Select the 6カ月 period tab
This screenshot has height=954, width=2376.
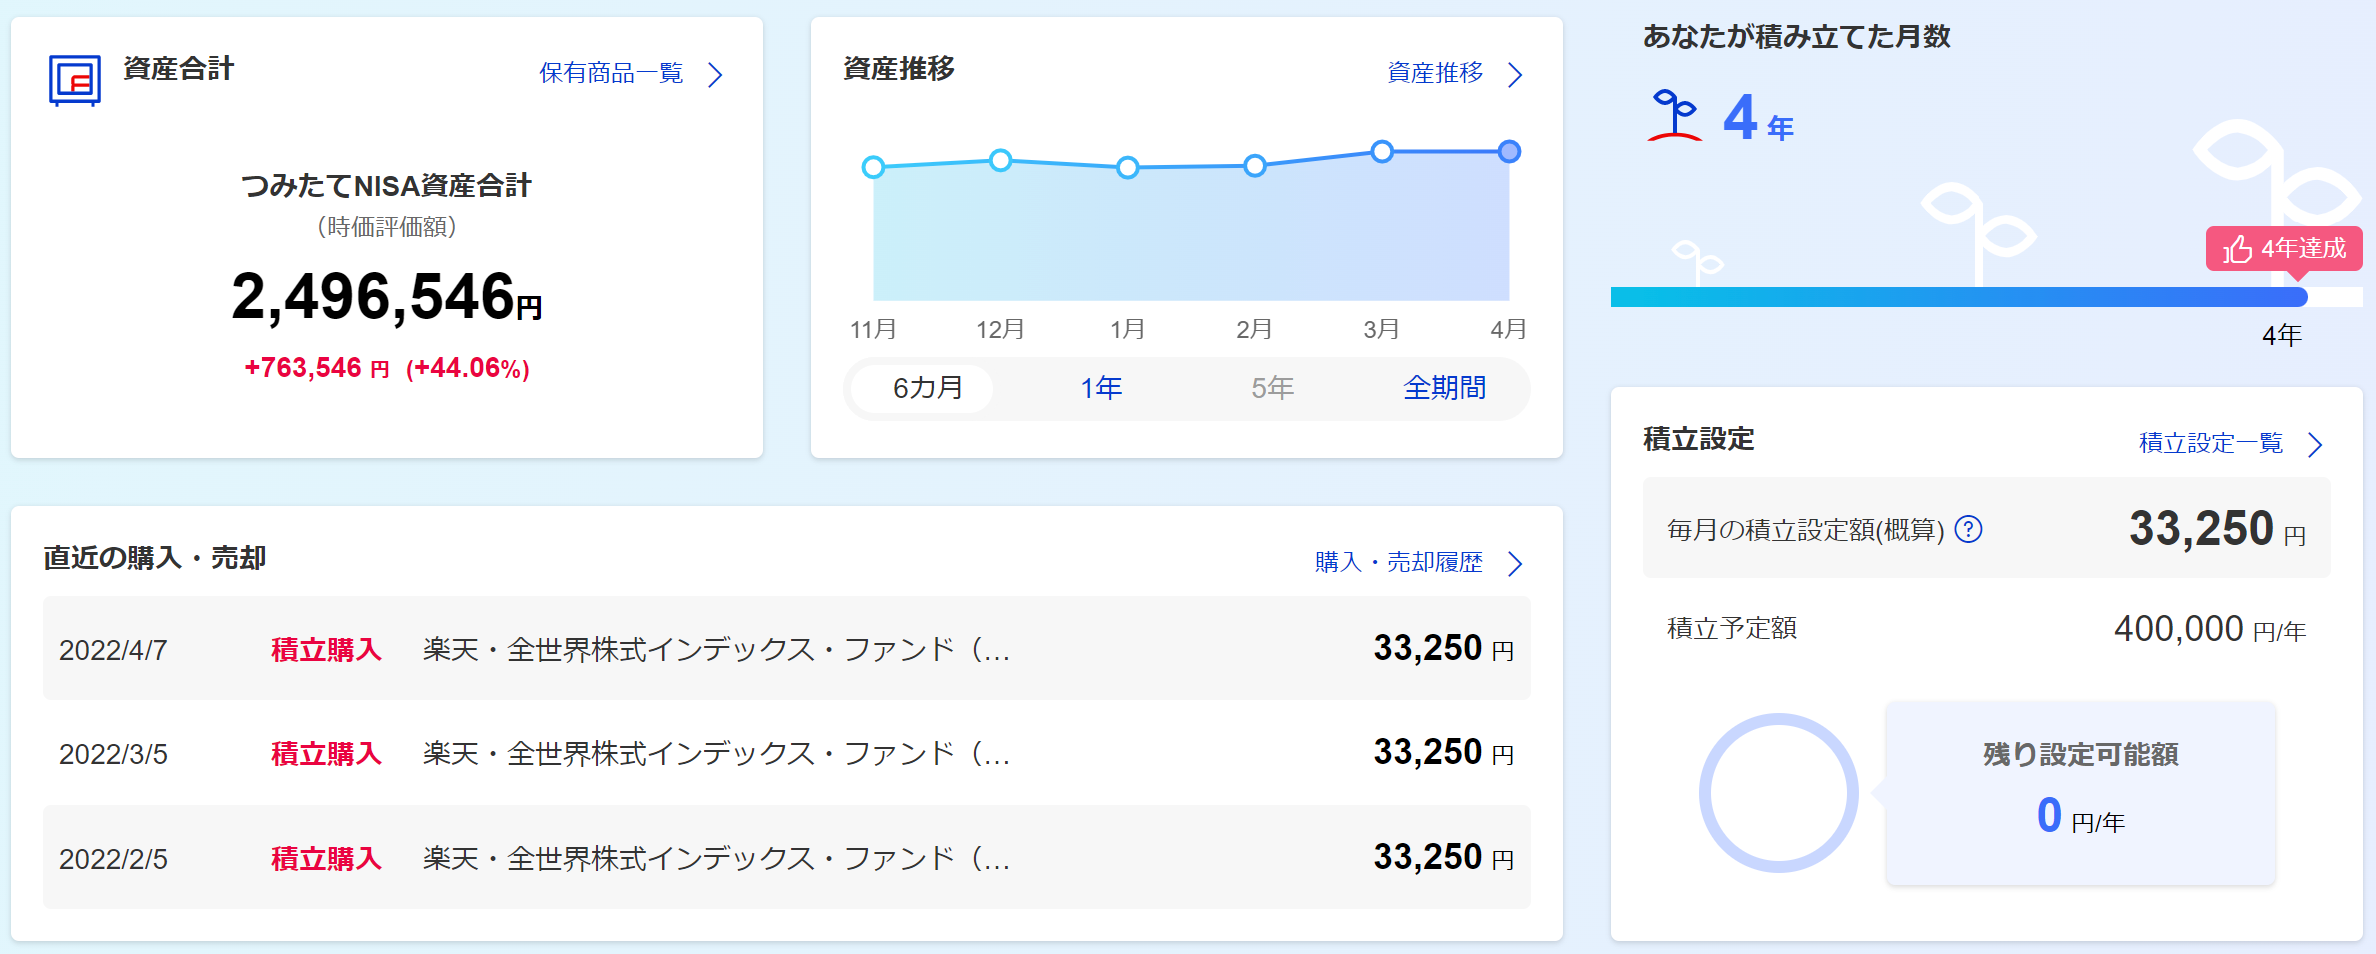click(927, 388)
